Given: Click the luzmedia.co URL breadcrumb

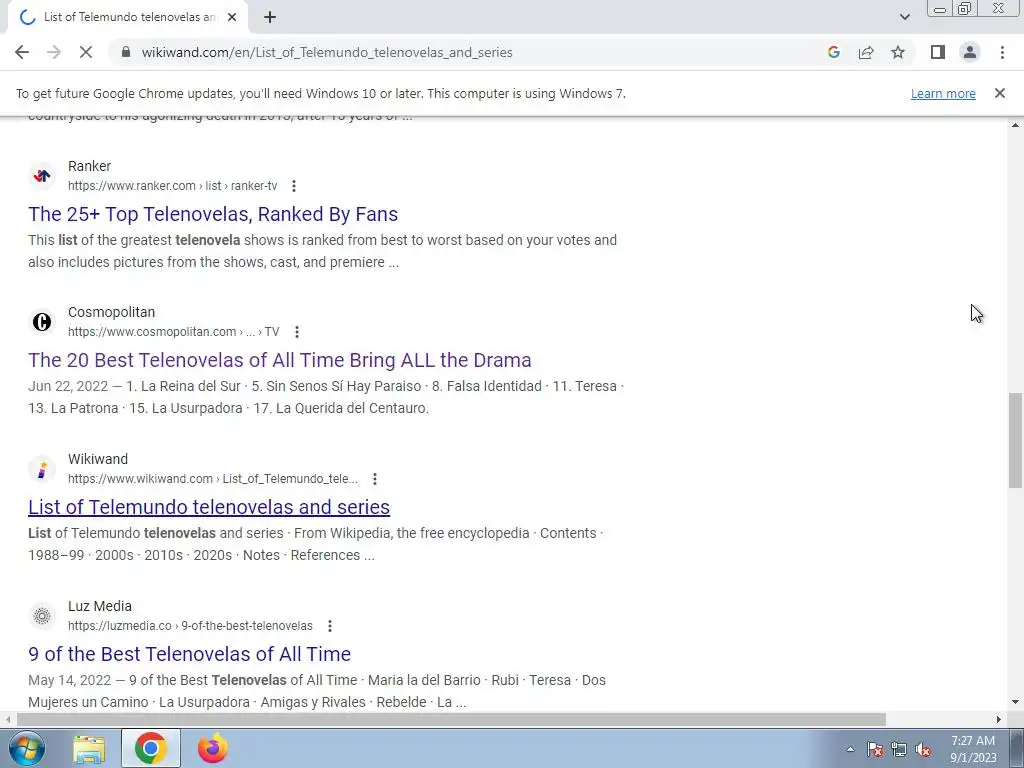Looking at the screenshot, I should pos(190,626).
